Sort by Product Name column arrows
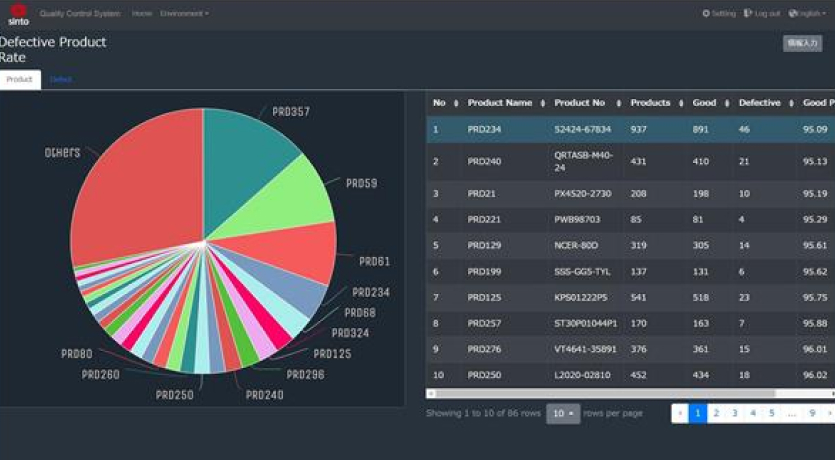835x460 pixels. coord(543,103)
